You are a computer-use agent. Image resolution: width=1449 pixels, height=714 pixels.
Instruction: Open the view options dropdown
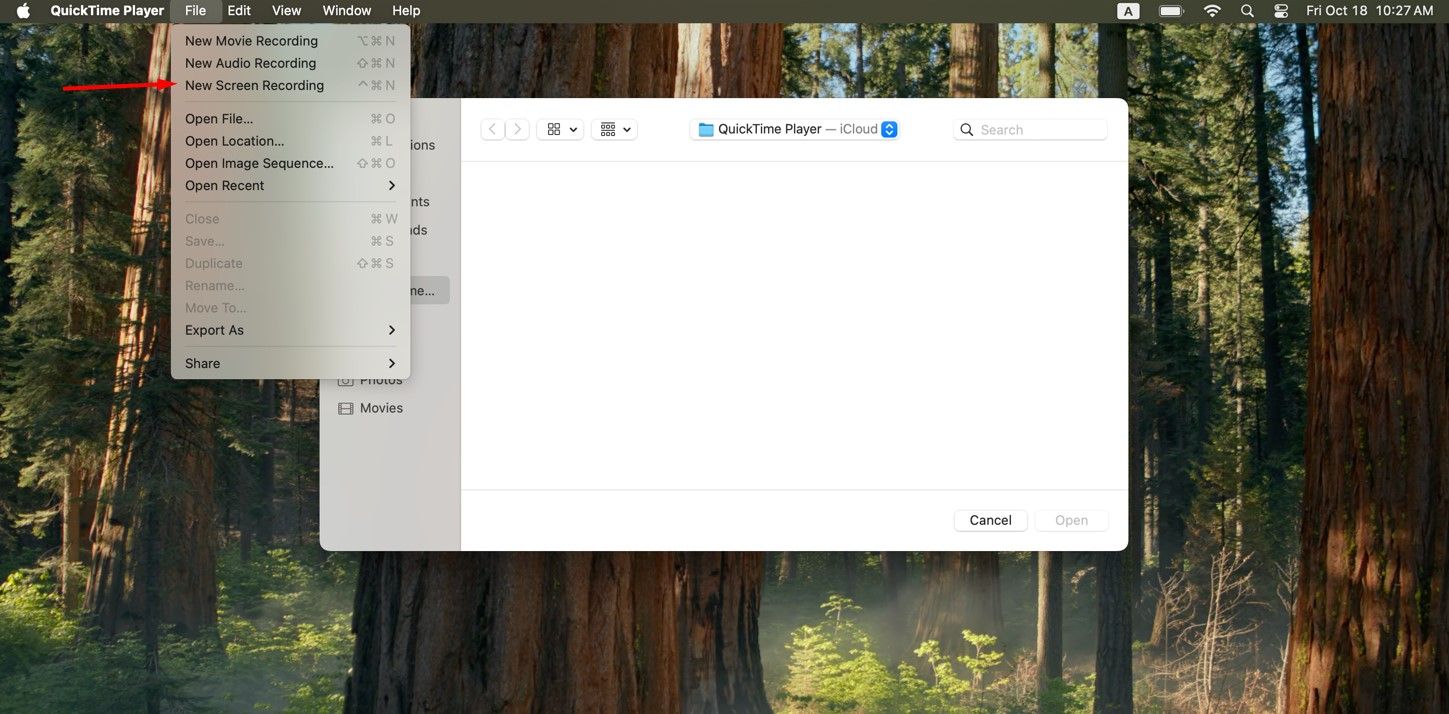click(559, 128)
